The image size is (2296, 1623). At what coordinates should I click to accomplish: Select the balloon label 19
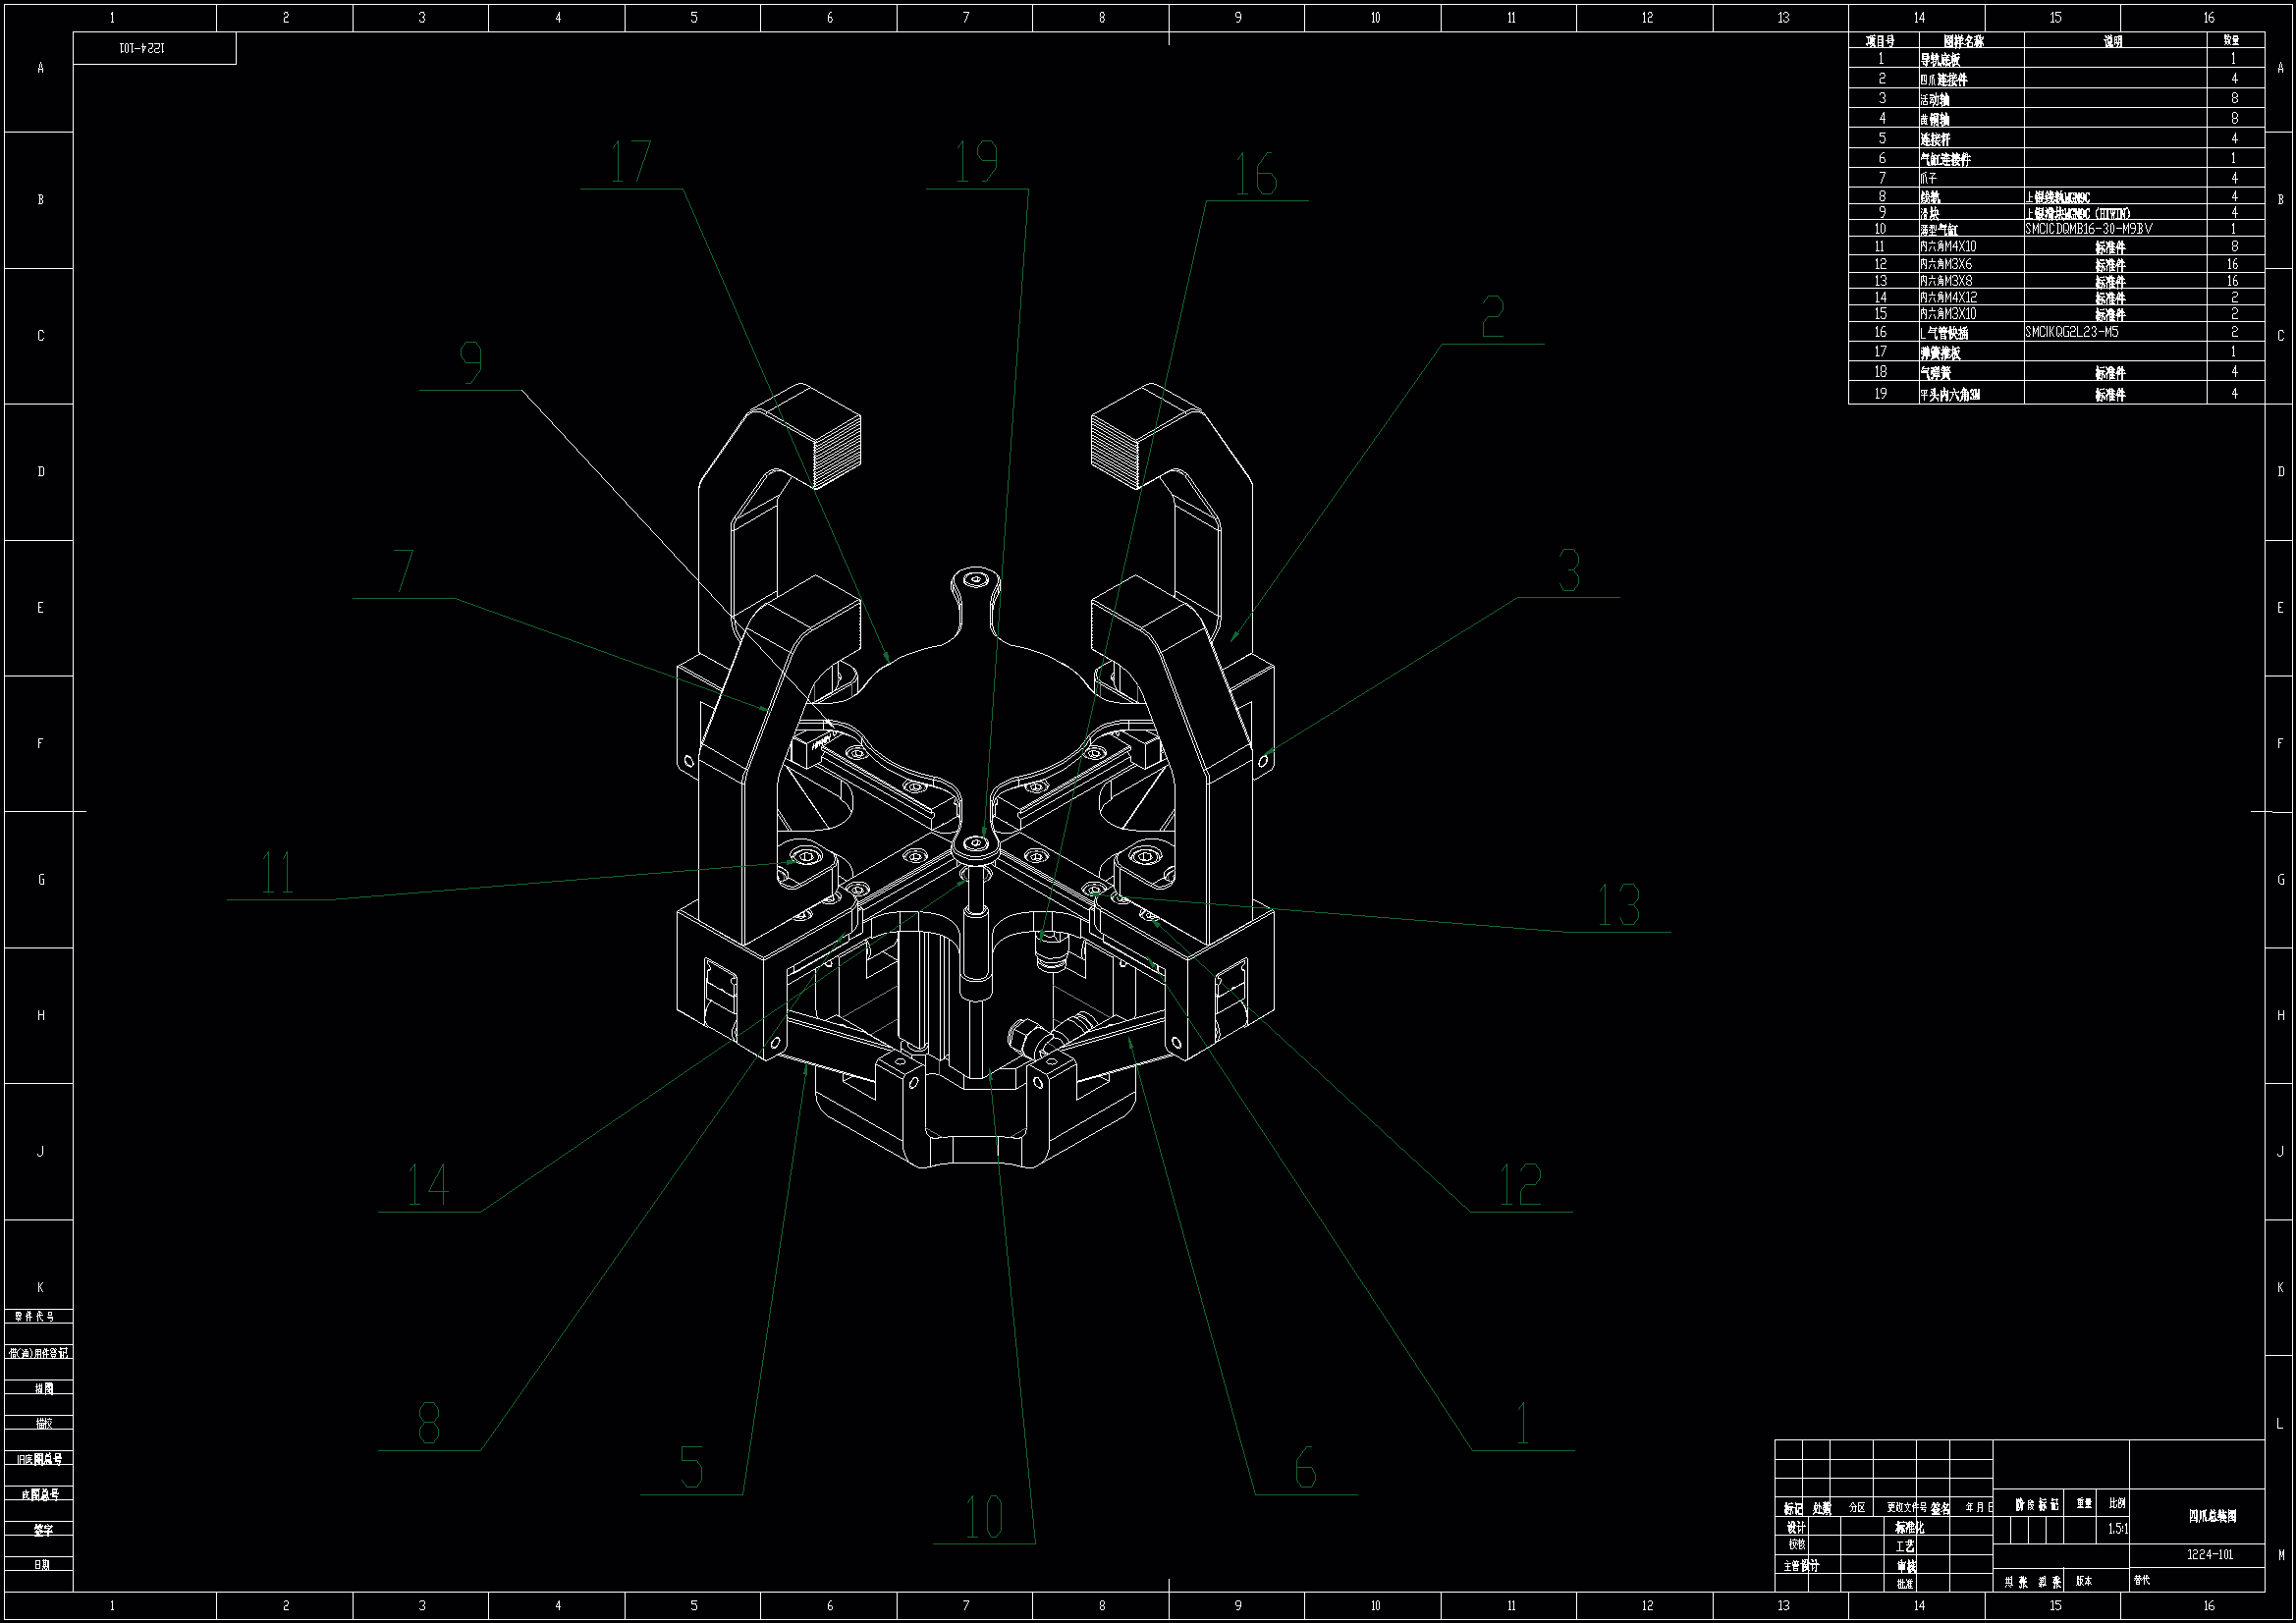click(x=977, y=163)
